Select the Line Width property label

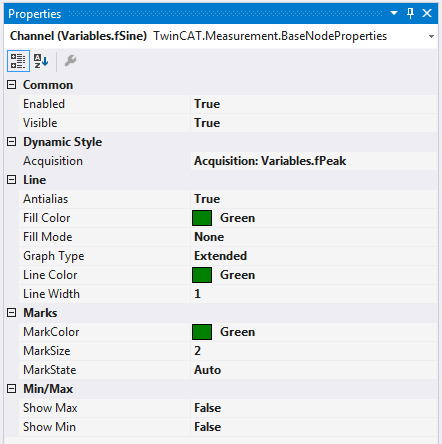[x=51, y=294]
